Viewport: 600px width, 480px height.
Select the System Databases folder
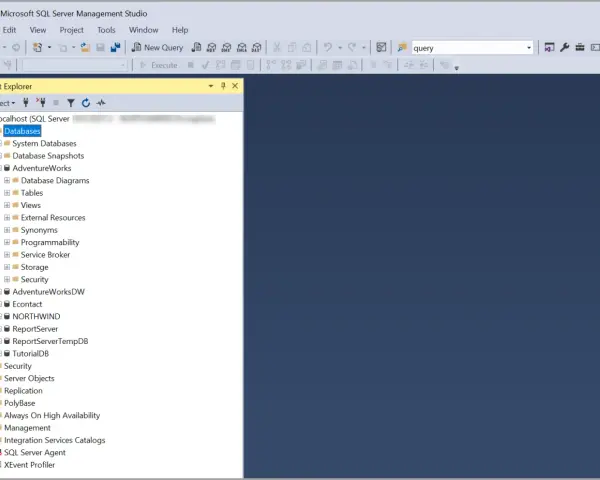point(44,143)
